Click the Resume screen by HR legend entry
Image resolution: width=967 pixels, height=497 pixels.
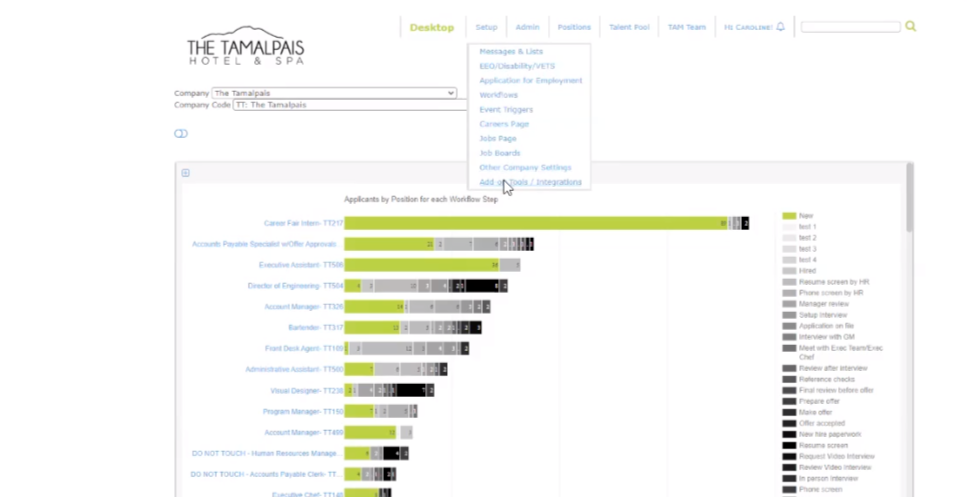[834, 282]
